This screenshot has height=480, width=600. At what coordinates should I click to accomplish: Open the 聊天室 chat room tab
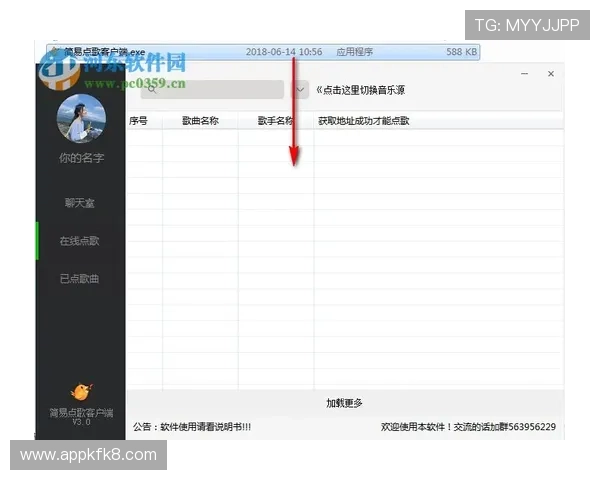point(80,203)
